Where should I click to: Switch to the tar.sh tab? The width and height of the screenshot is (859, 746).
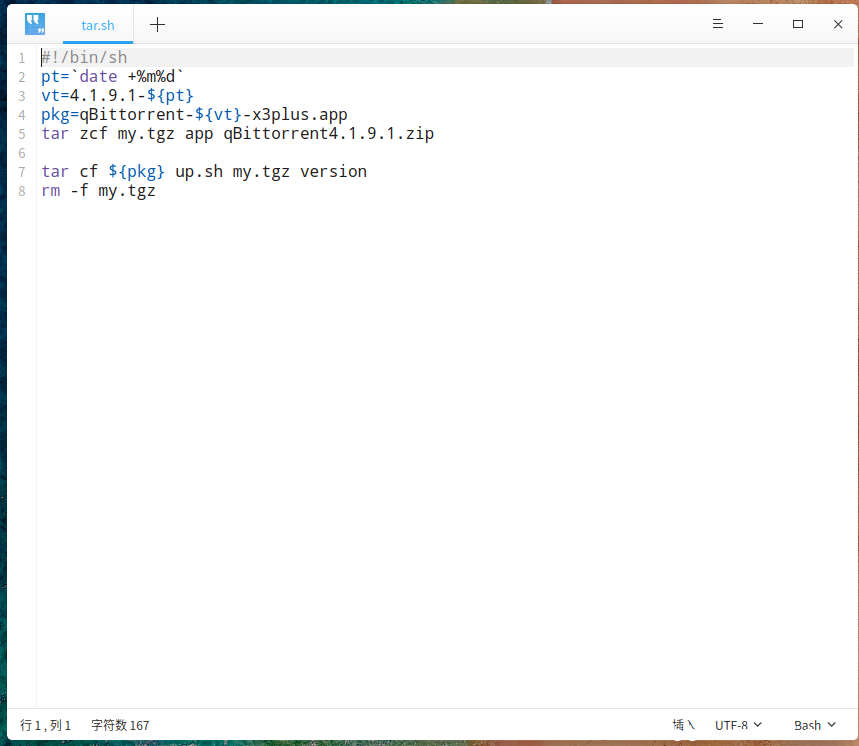98,25
